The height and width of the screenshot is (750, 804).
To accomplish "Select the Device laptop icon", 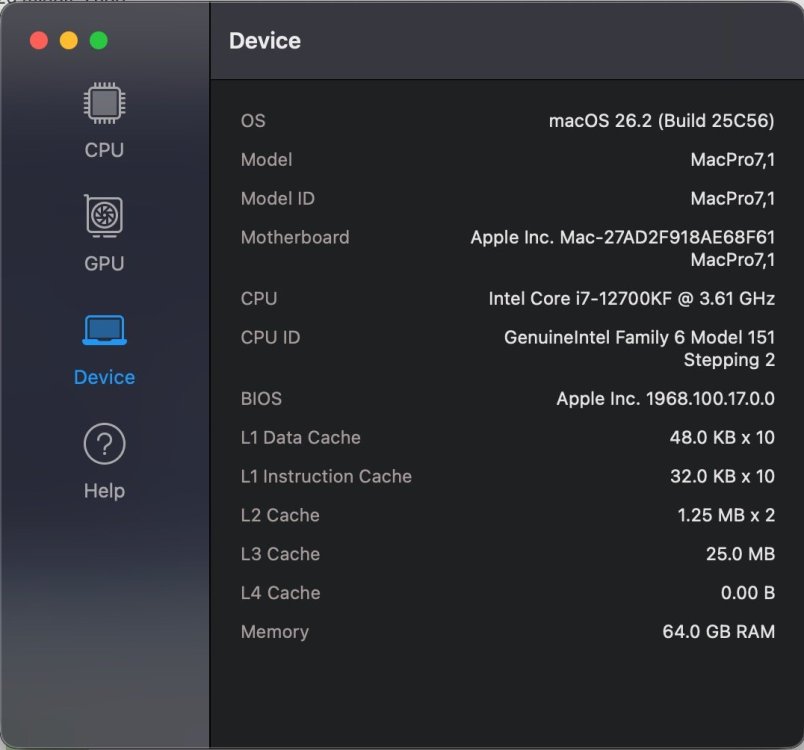I will pos(104,330).
